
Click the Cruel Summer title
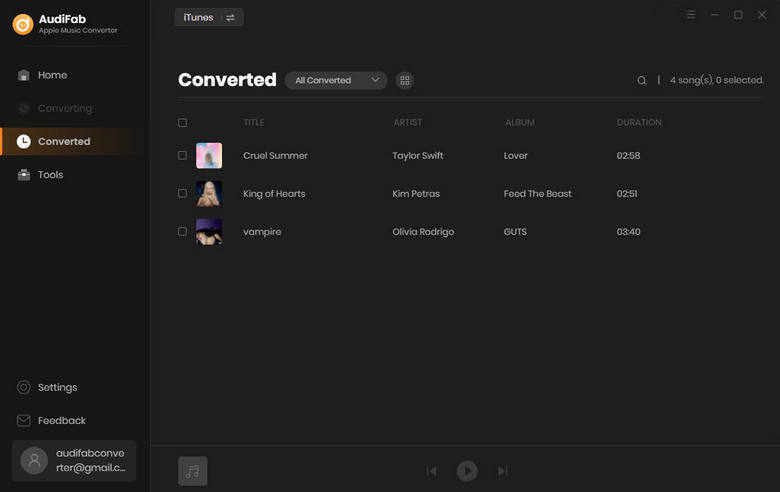tap(275, 155)
